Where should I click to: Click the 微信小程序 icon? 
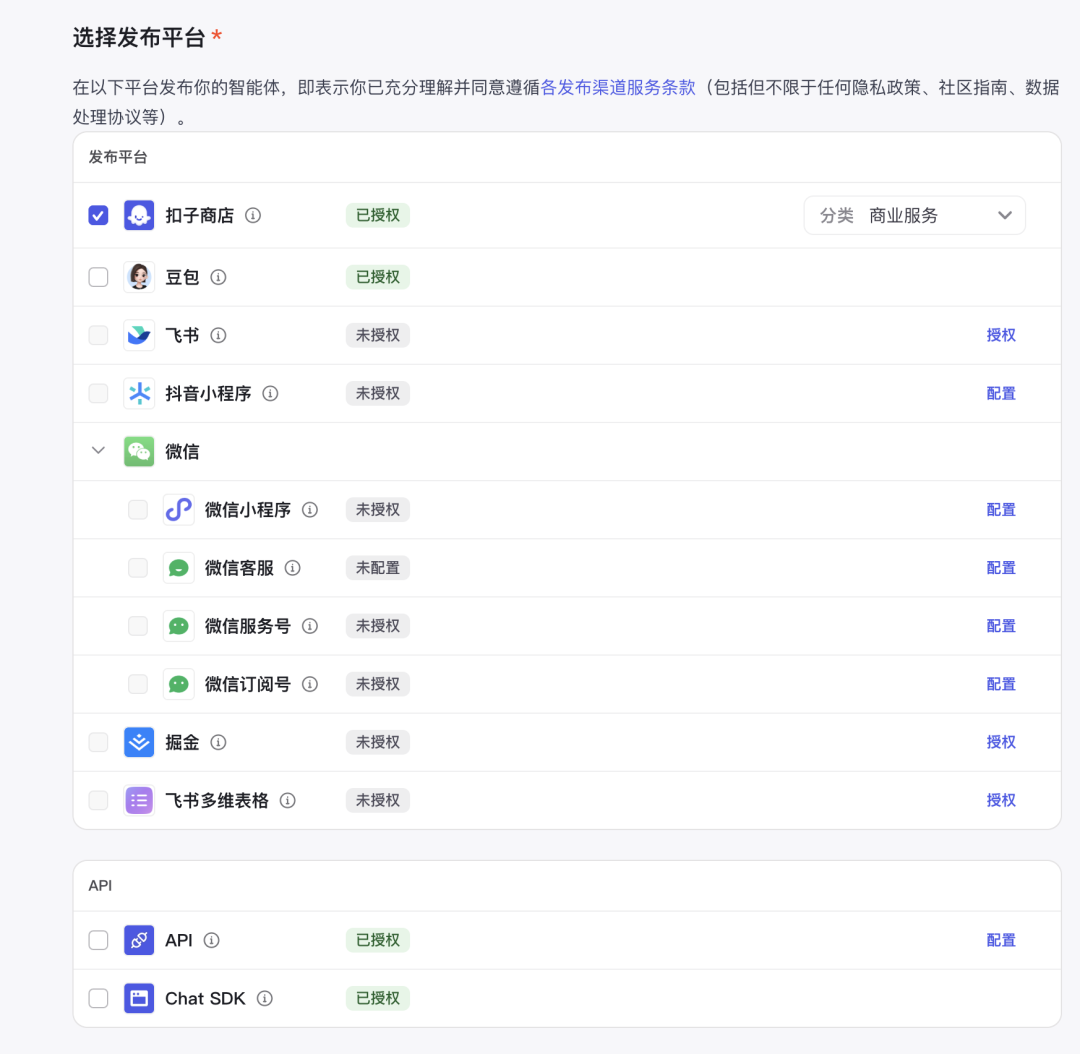(178, 510)
